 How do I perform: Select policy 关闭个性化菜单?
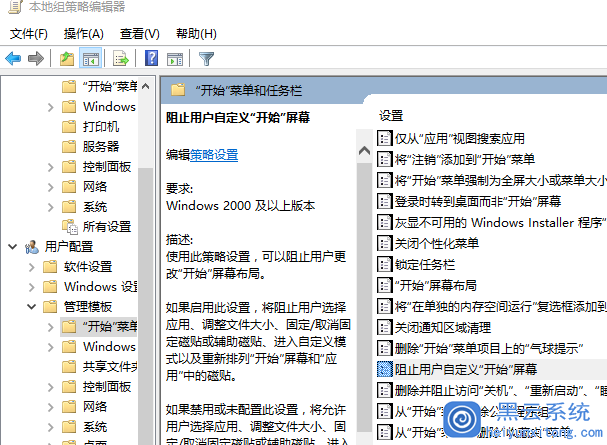pos(437,243)
